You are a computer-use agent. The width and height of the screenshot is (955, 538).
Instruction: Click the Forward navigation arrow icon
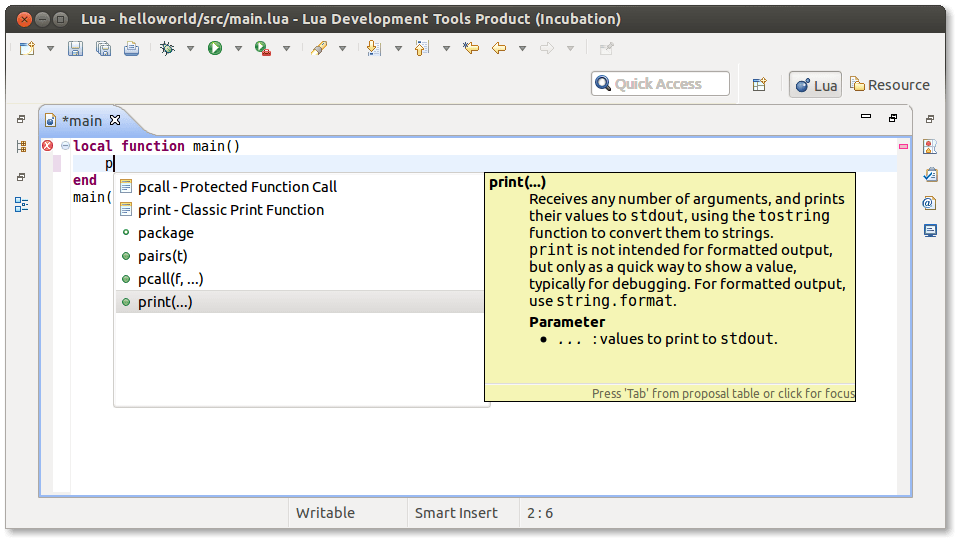[547, 48]
